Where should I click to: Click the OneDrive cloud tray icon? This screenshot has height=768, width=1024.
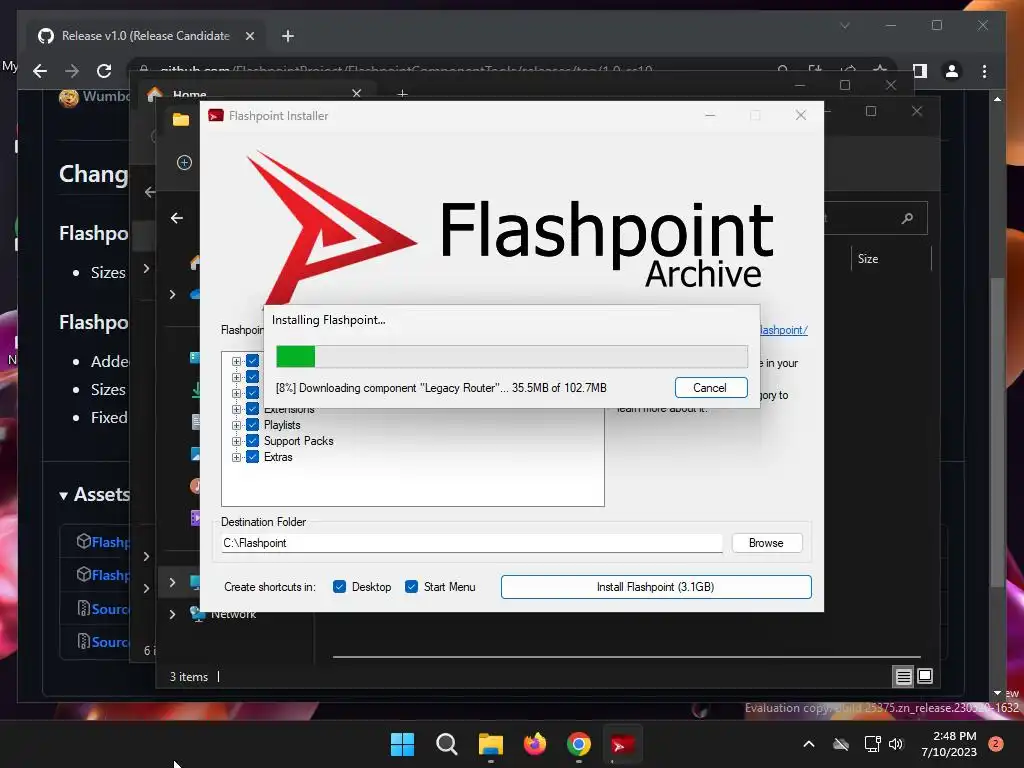[x=841, y=744]
